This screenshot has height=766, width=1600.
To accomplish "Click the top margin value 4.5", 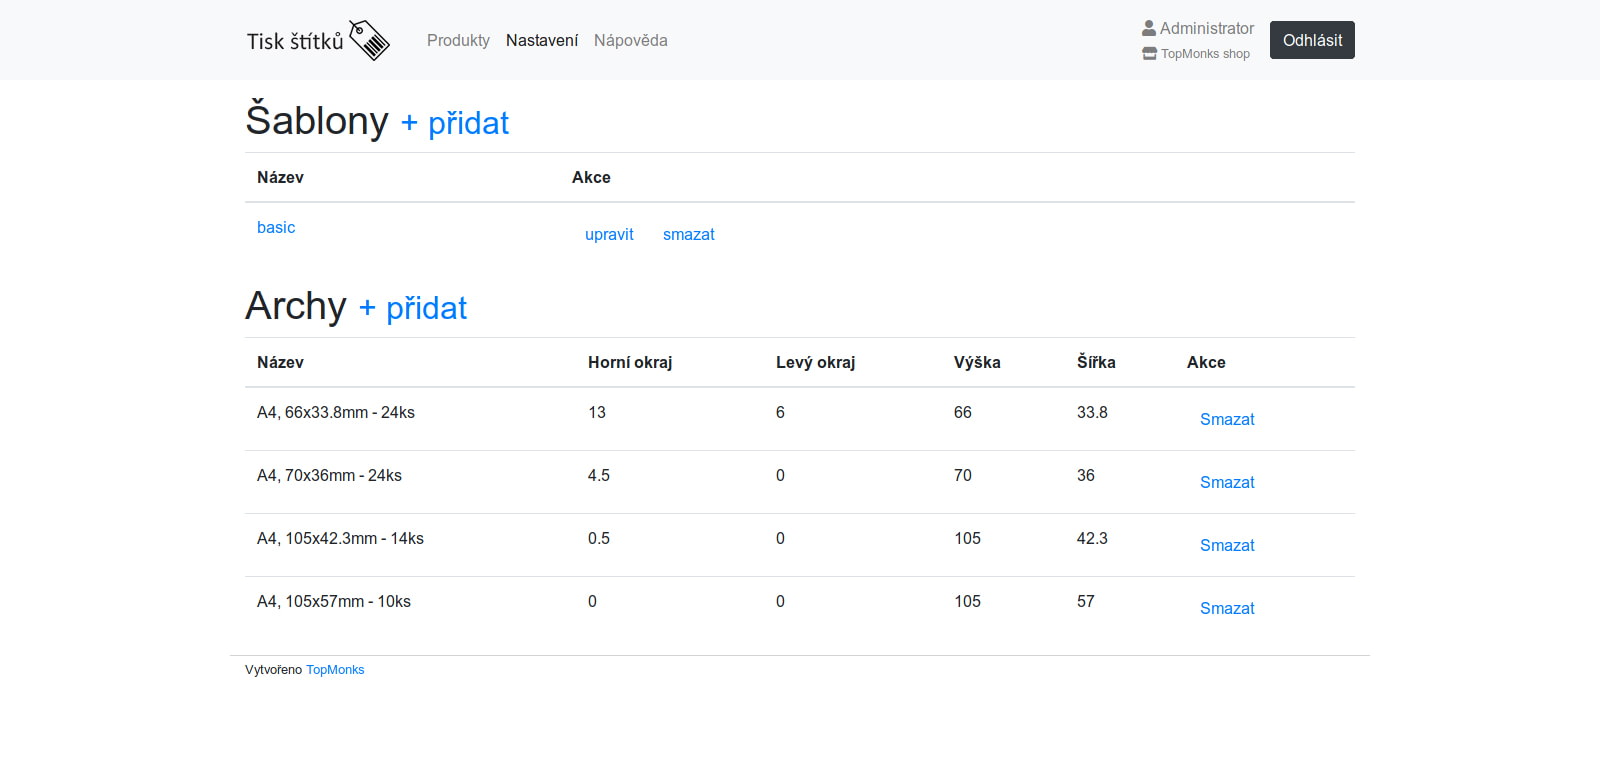I will point(599,475).
